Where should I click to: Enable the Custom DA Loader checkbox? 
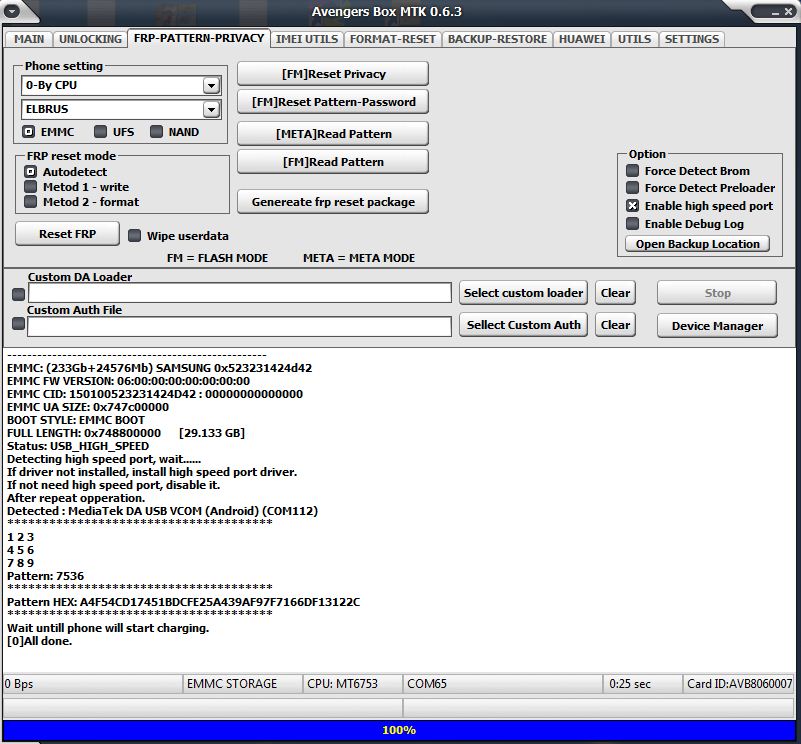pos(18,294)
